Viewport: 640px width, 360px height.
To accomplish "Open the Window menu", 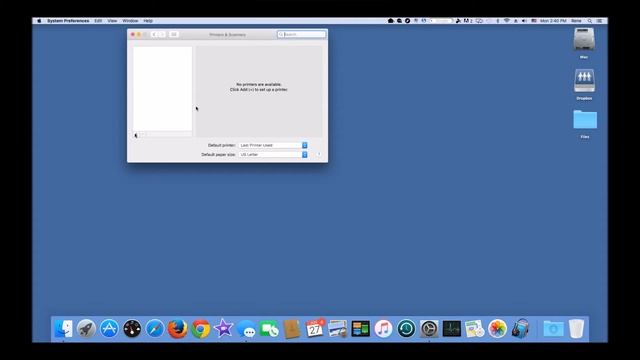I will (130, 21).
